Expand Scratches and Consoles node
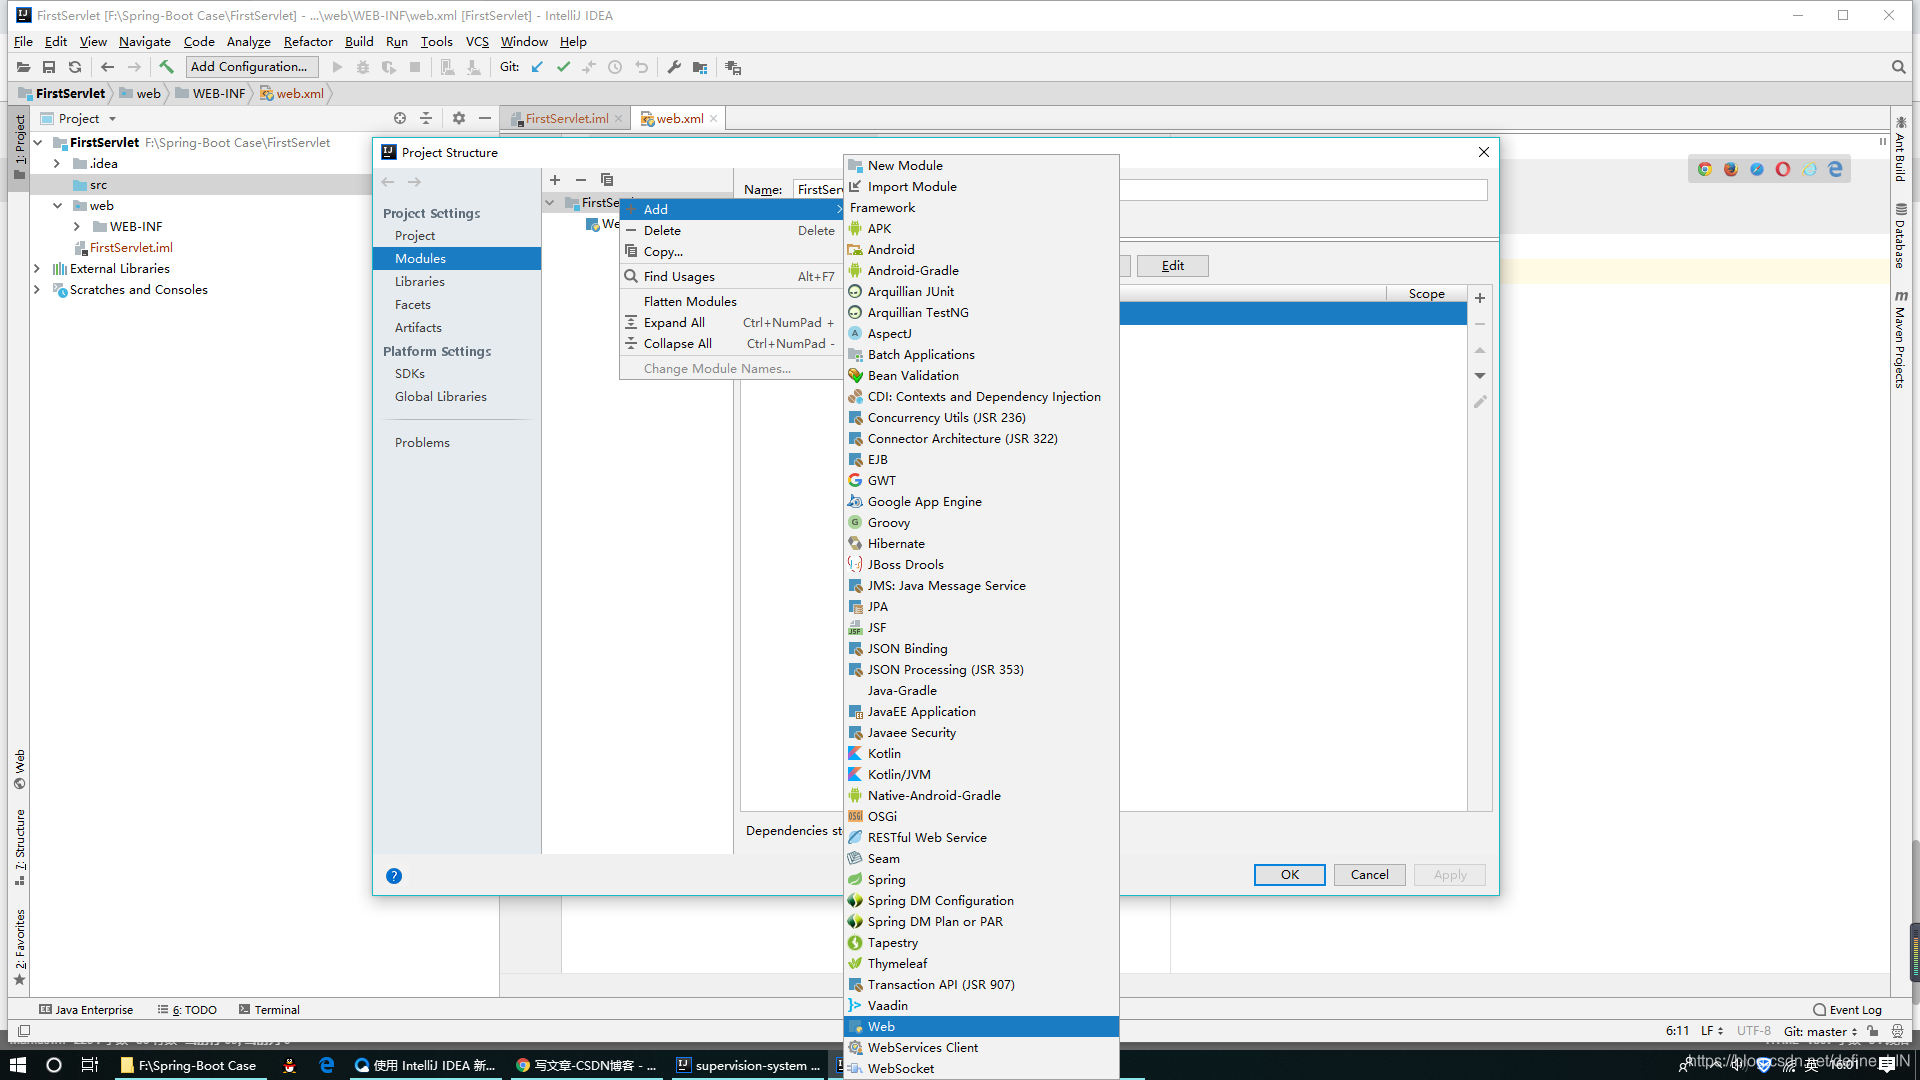Image resolution: width=1920 pixels, height=1080 pixels. (x=37, y=290)
